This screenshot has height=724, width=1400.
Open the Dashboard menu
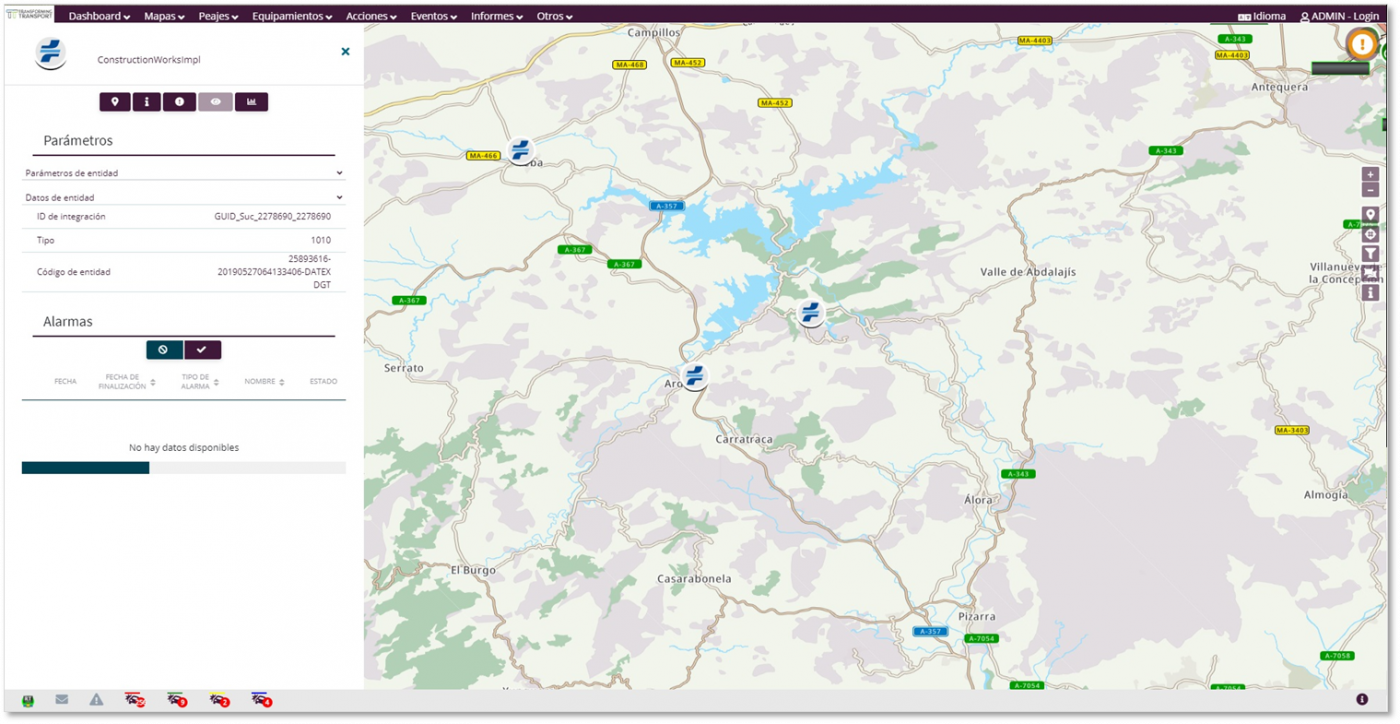pyautogui.click(x=100, y=16)
